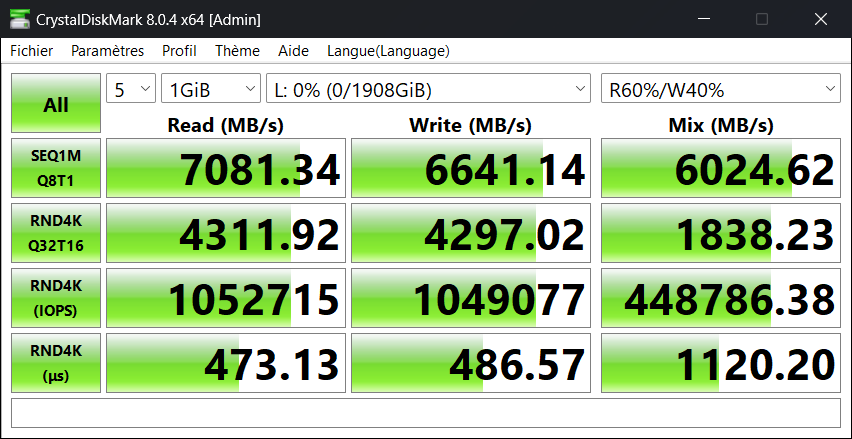852x439 pixels.
Task: Open the test count dropdown showing 5
Action: click(x=131, y=90)
